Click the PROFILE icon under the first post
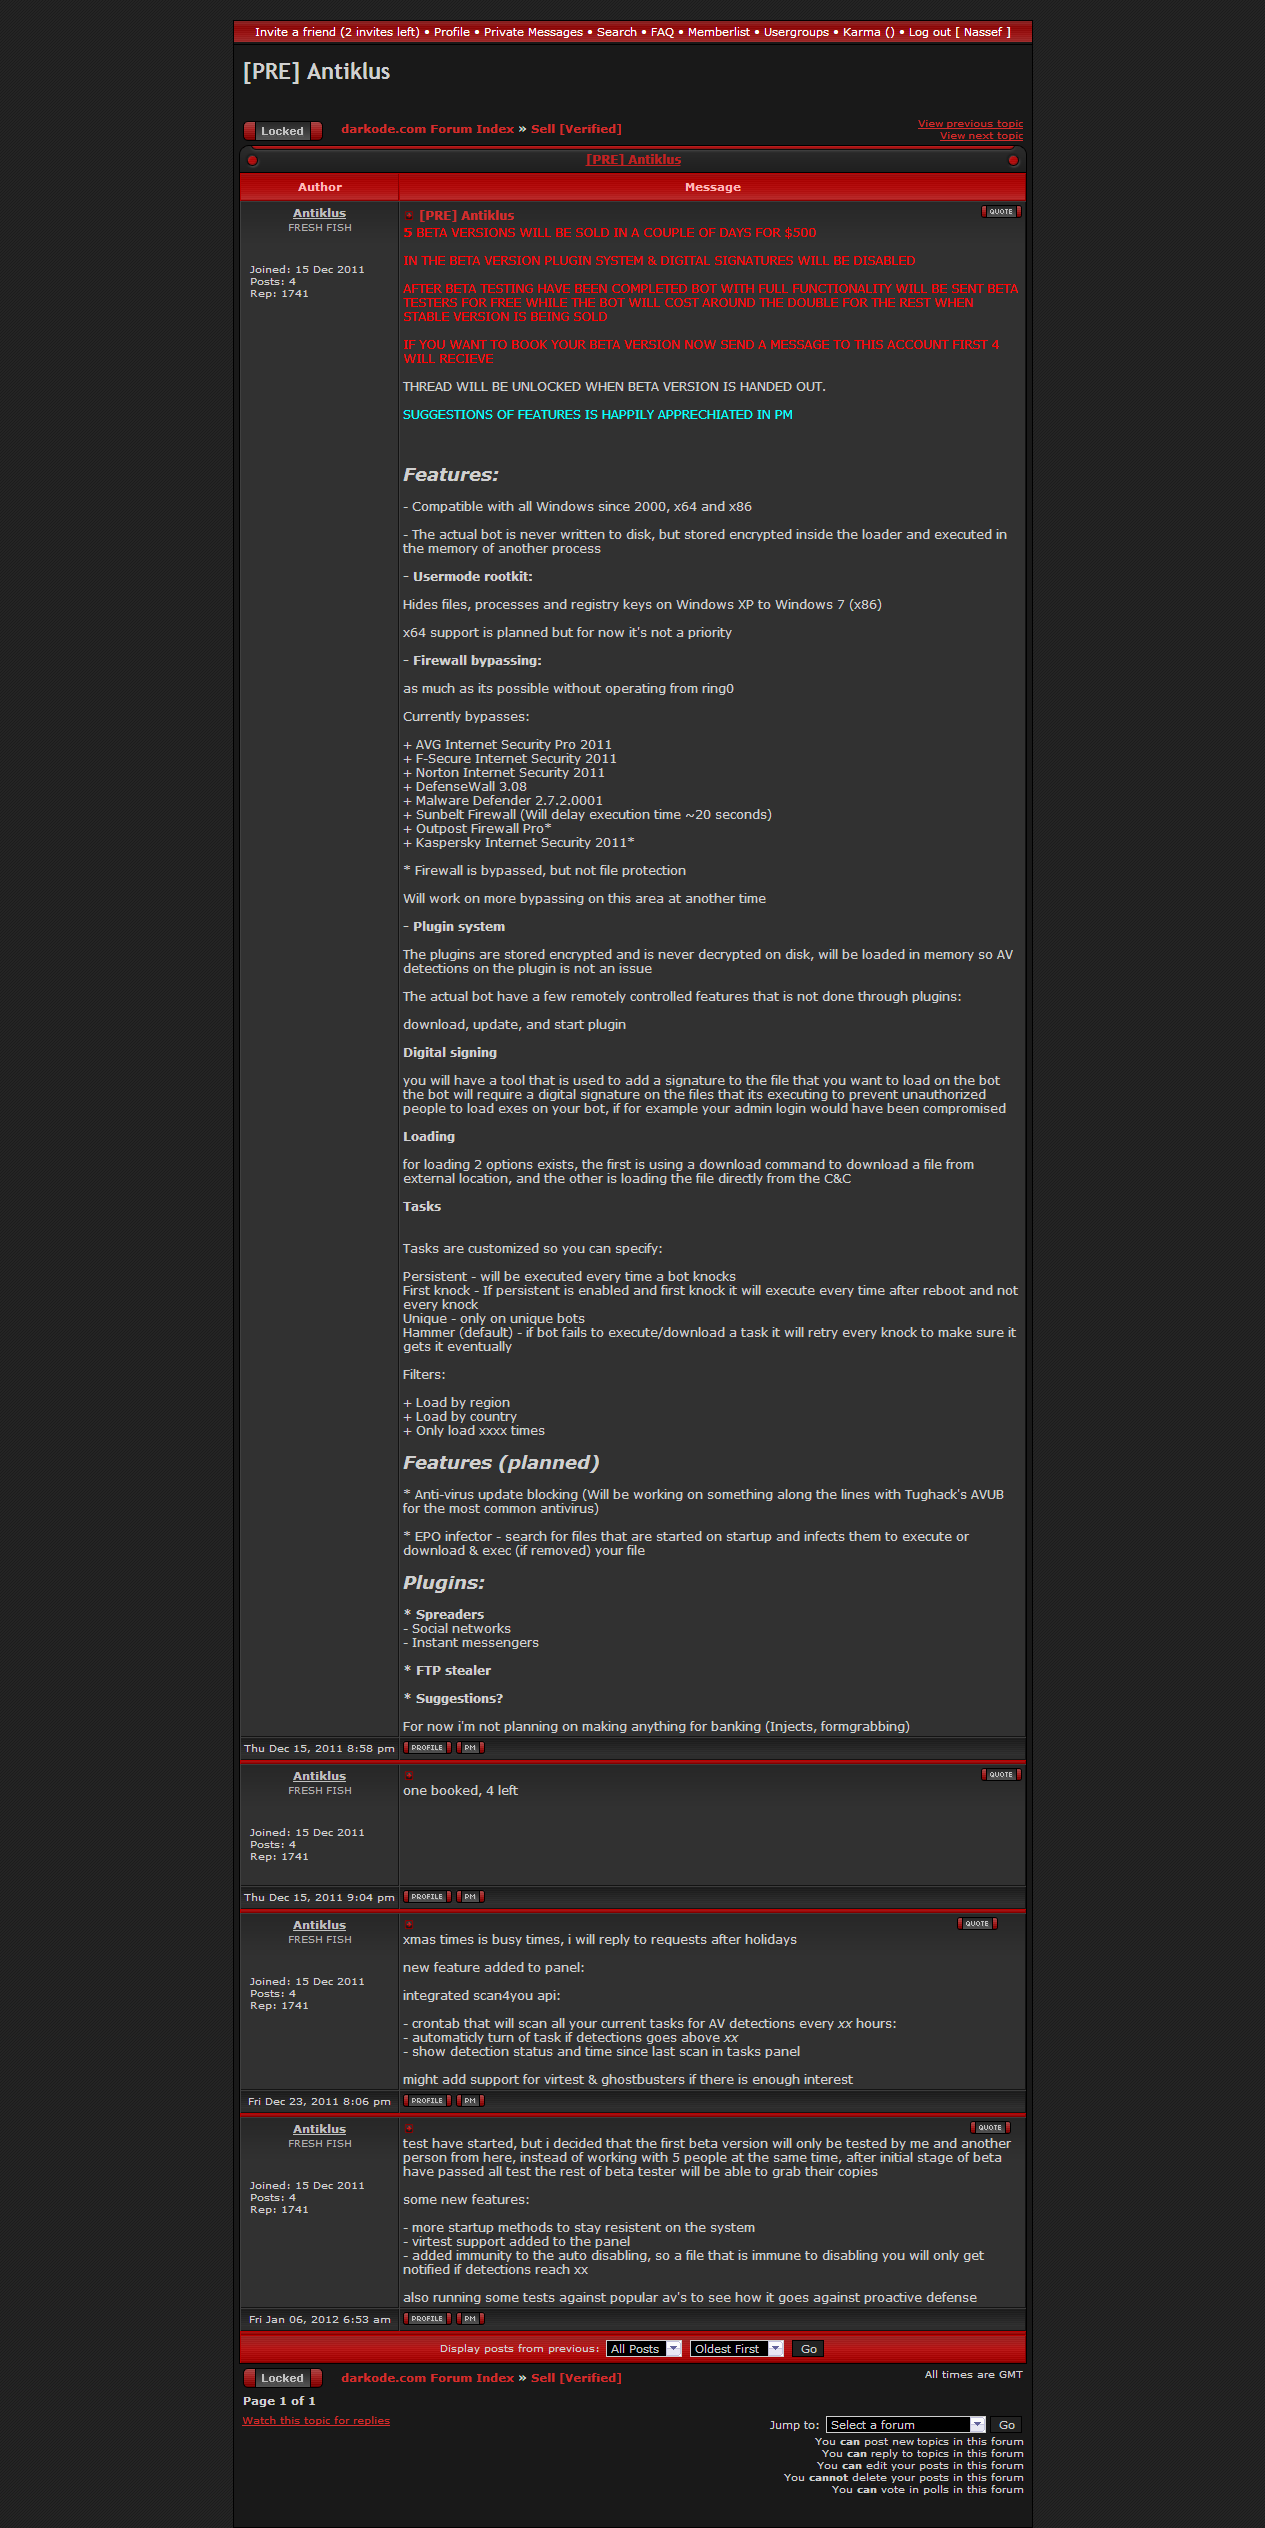Viewport: 1265px width, 2528px height. [427, 1748]
